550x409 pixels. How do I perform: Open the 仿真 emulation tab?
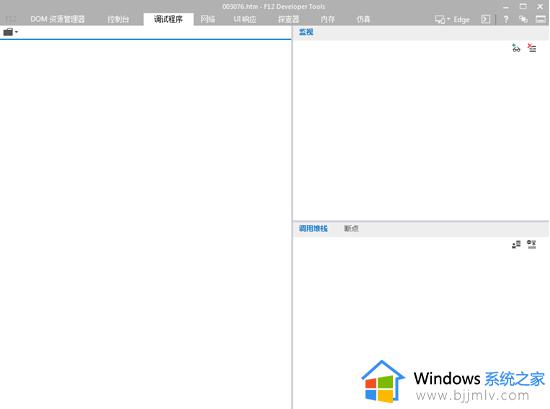363,19
